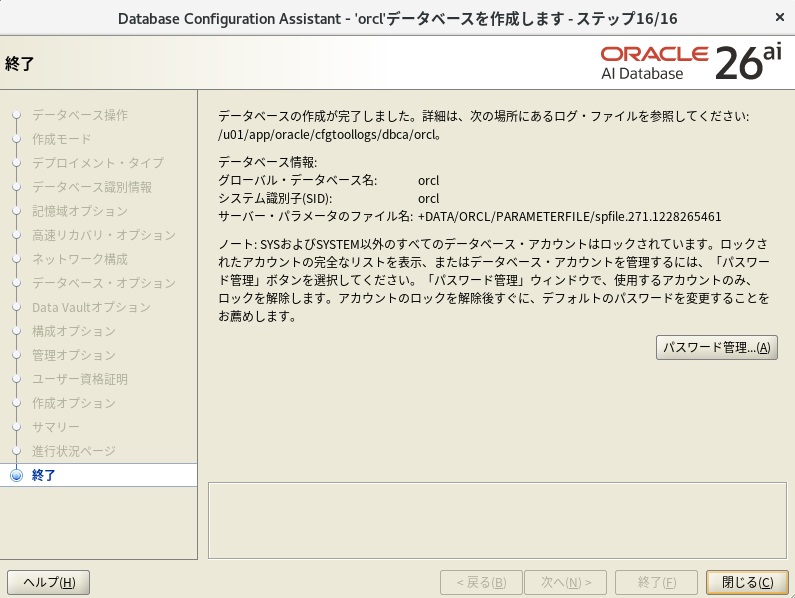Screen dimensions: 795x598
Task: Select ネットワーク構成 step in sidebar
Action: click(x=80, y=259)
